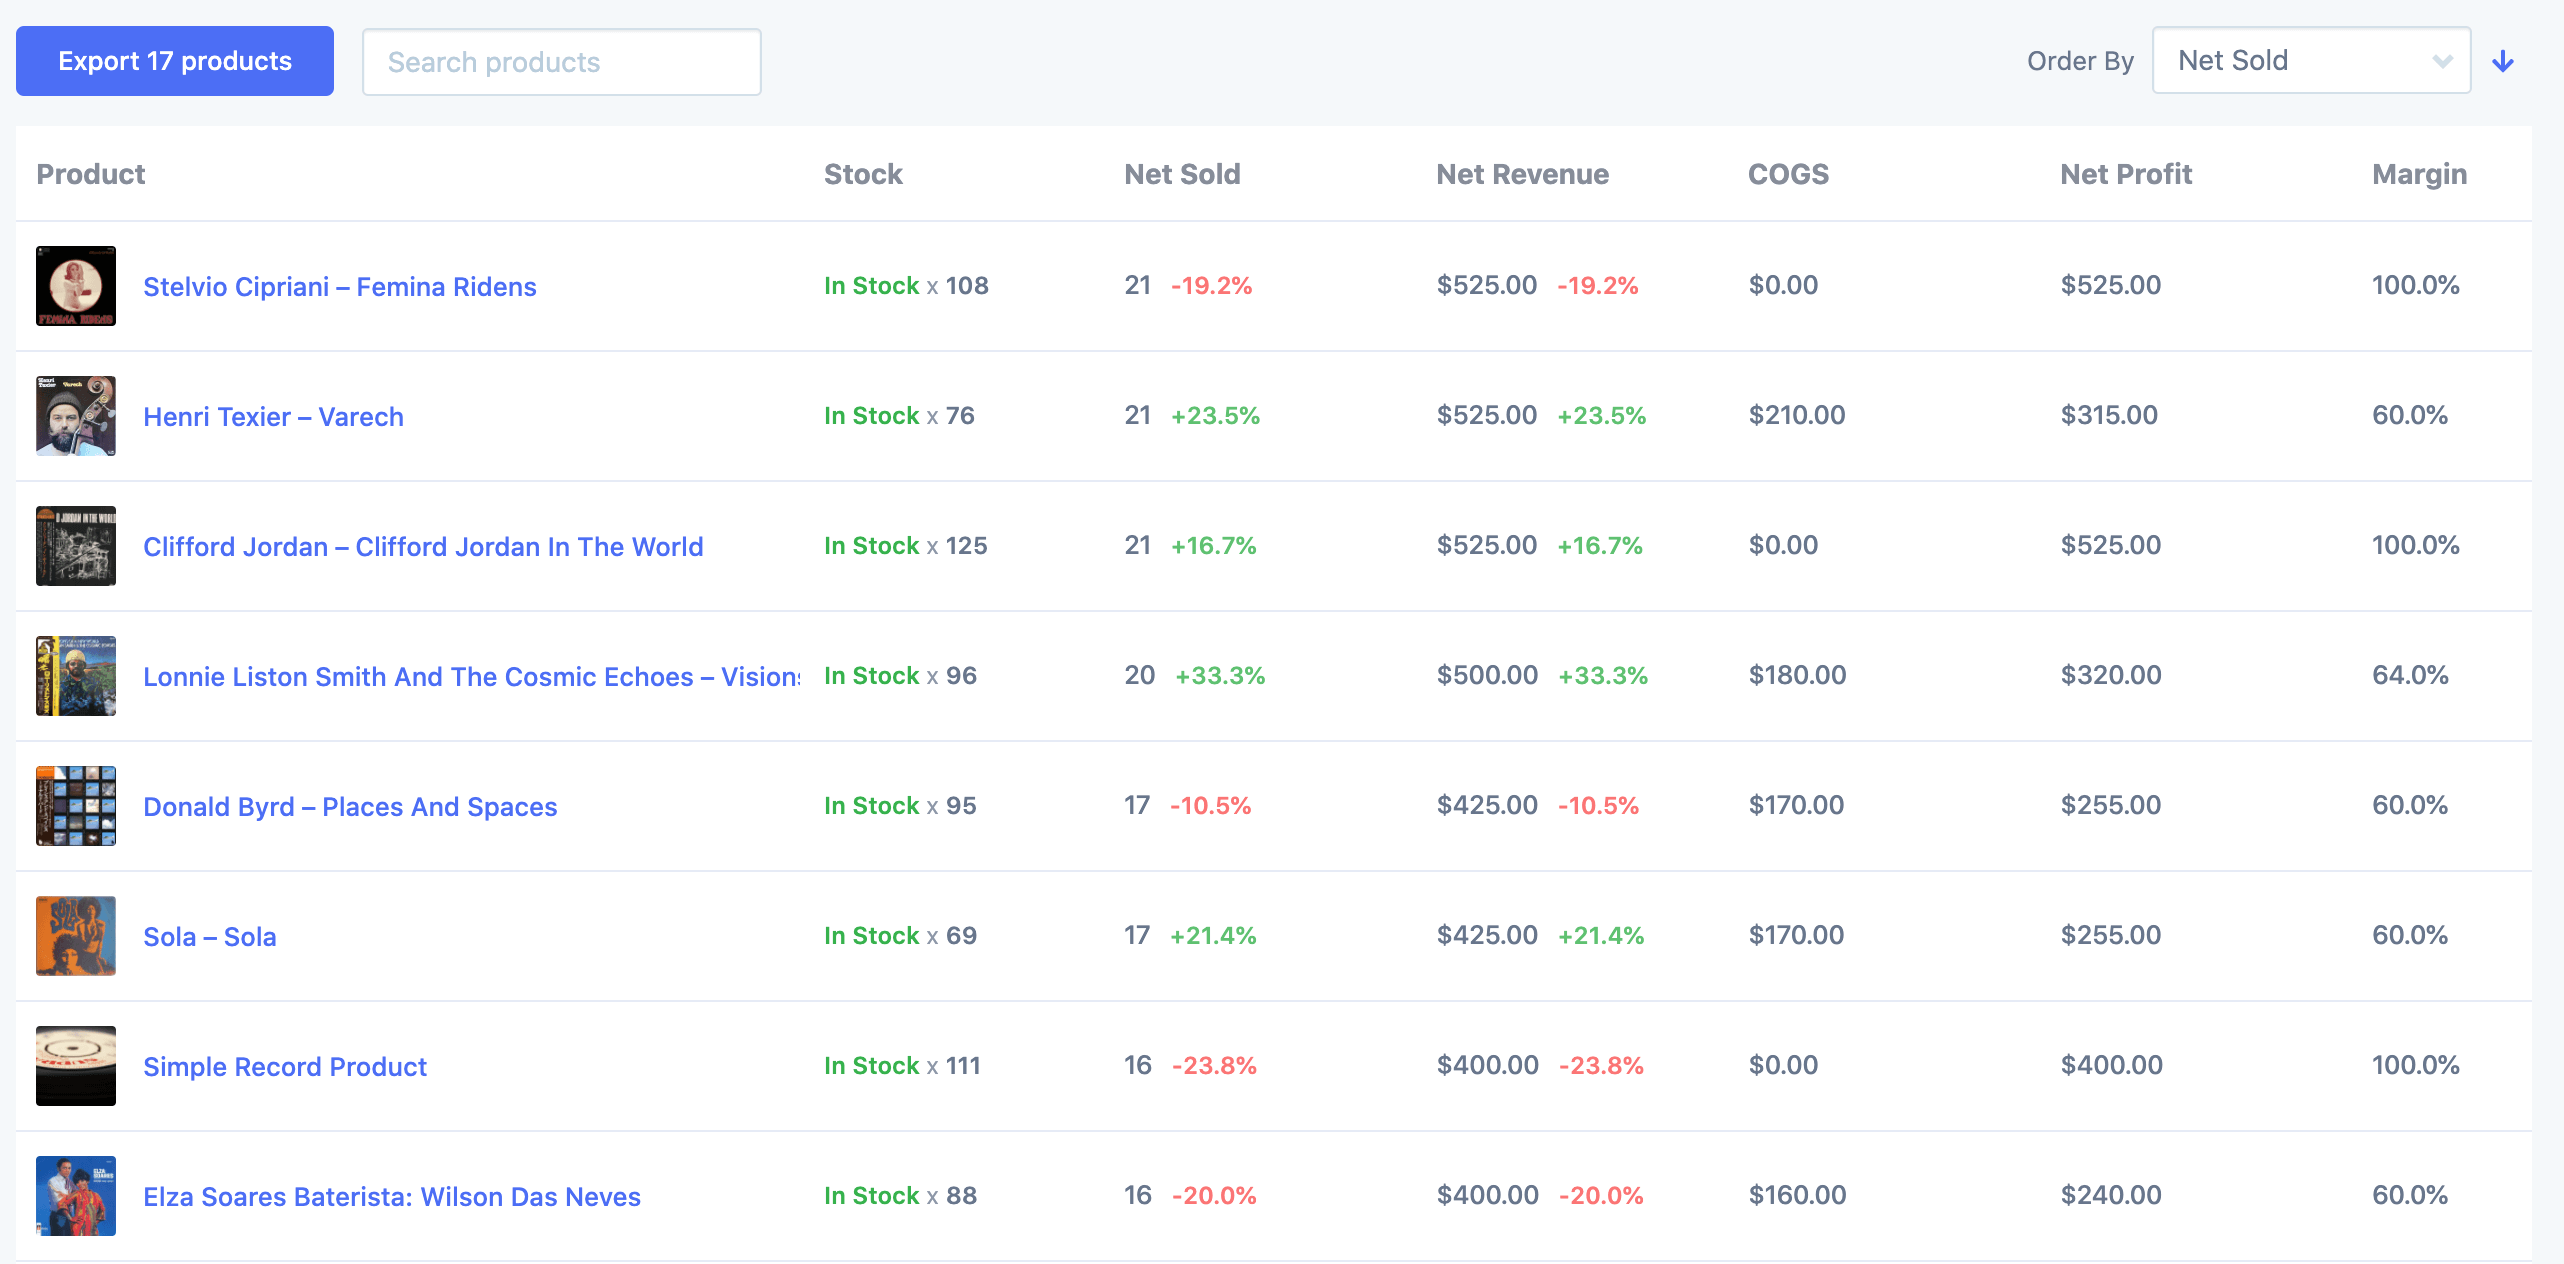Open the Henri Texier – Varech product link

click(x=273, y=417)
